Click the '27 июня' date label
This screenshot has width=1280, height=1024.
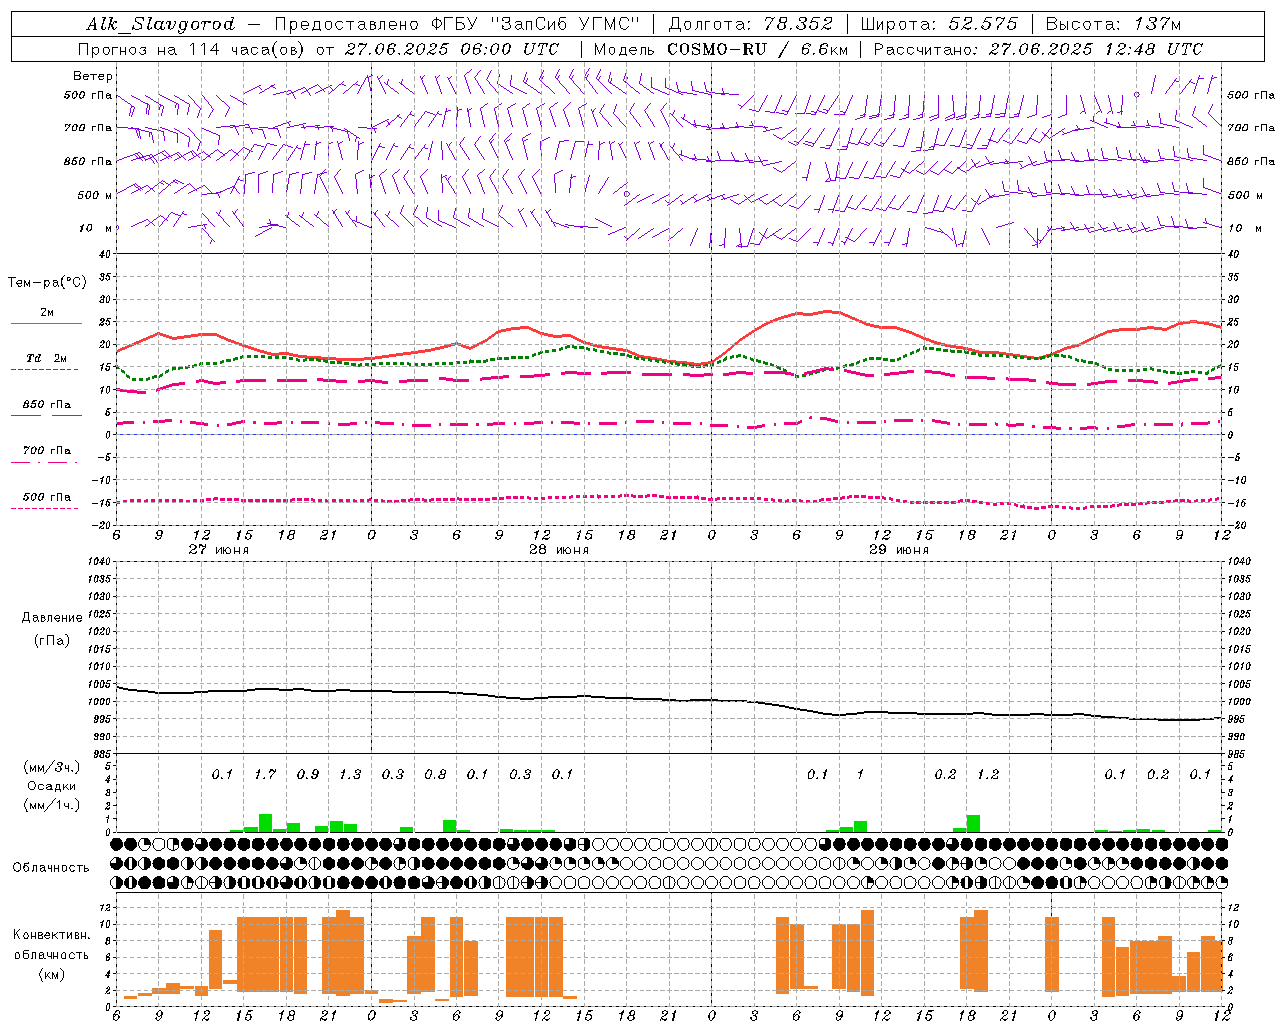219,550
